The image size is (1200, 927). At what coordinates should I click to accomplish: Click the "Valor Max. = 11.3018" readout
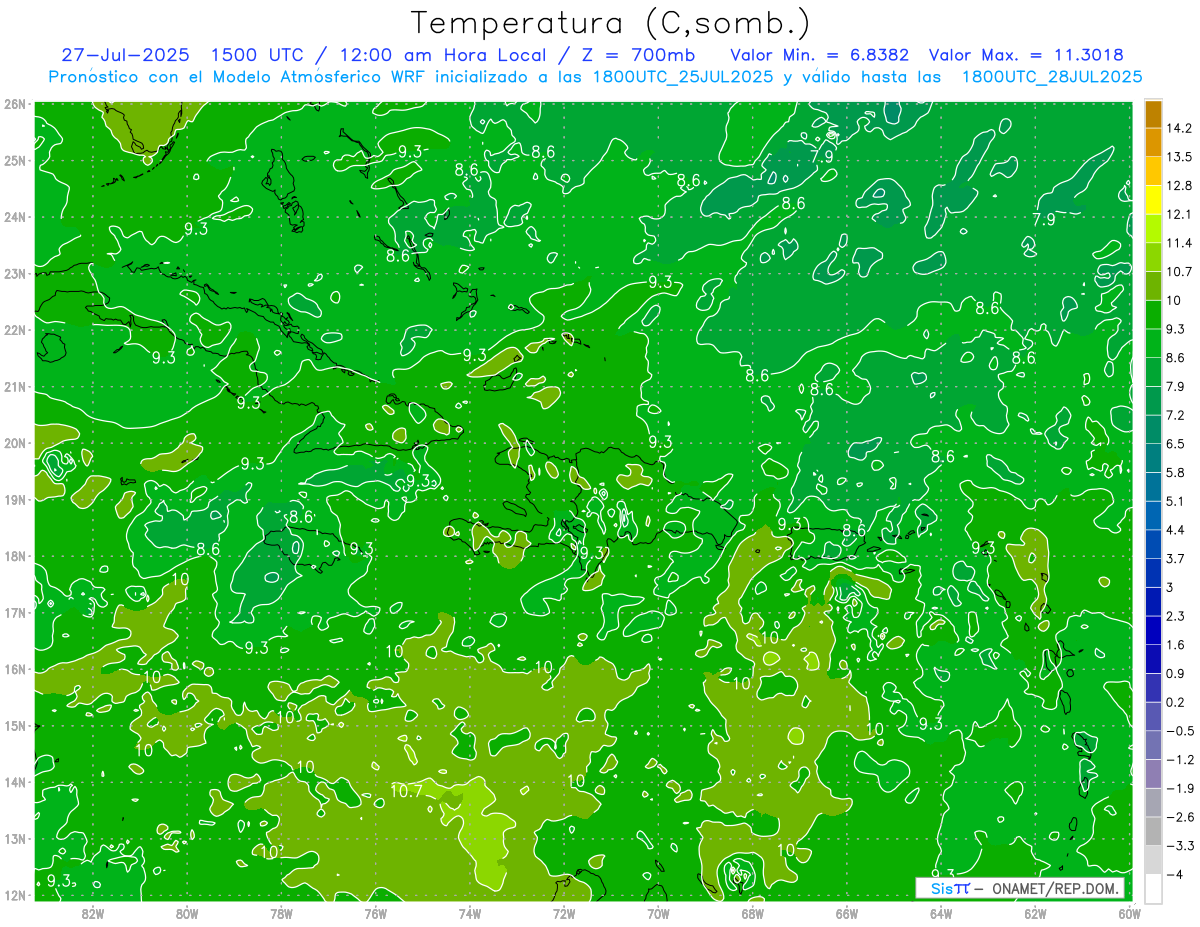[x=1026, y=55]
